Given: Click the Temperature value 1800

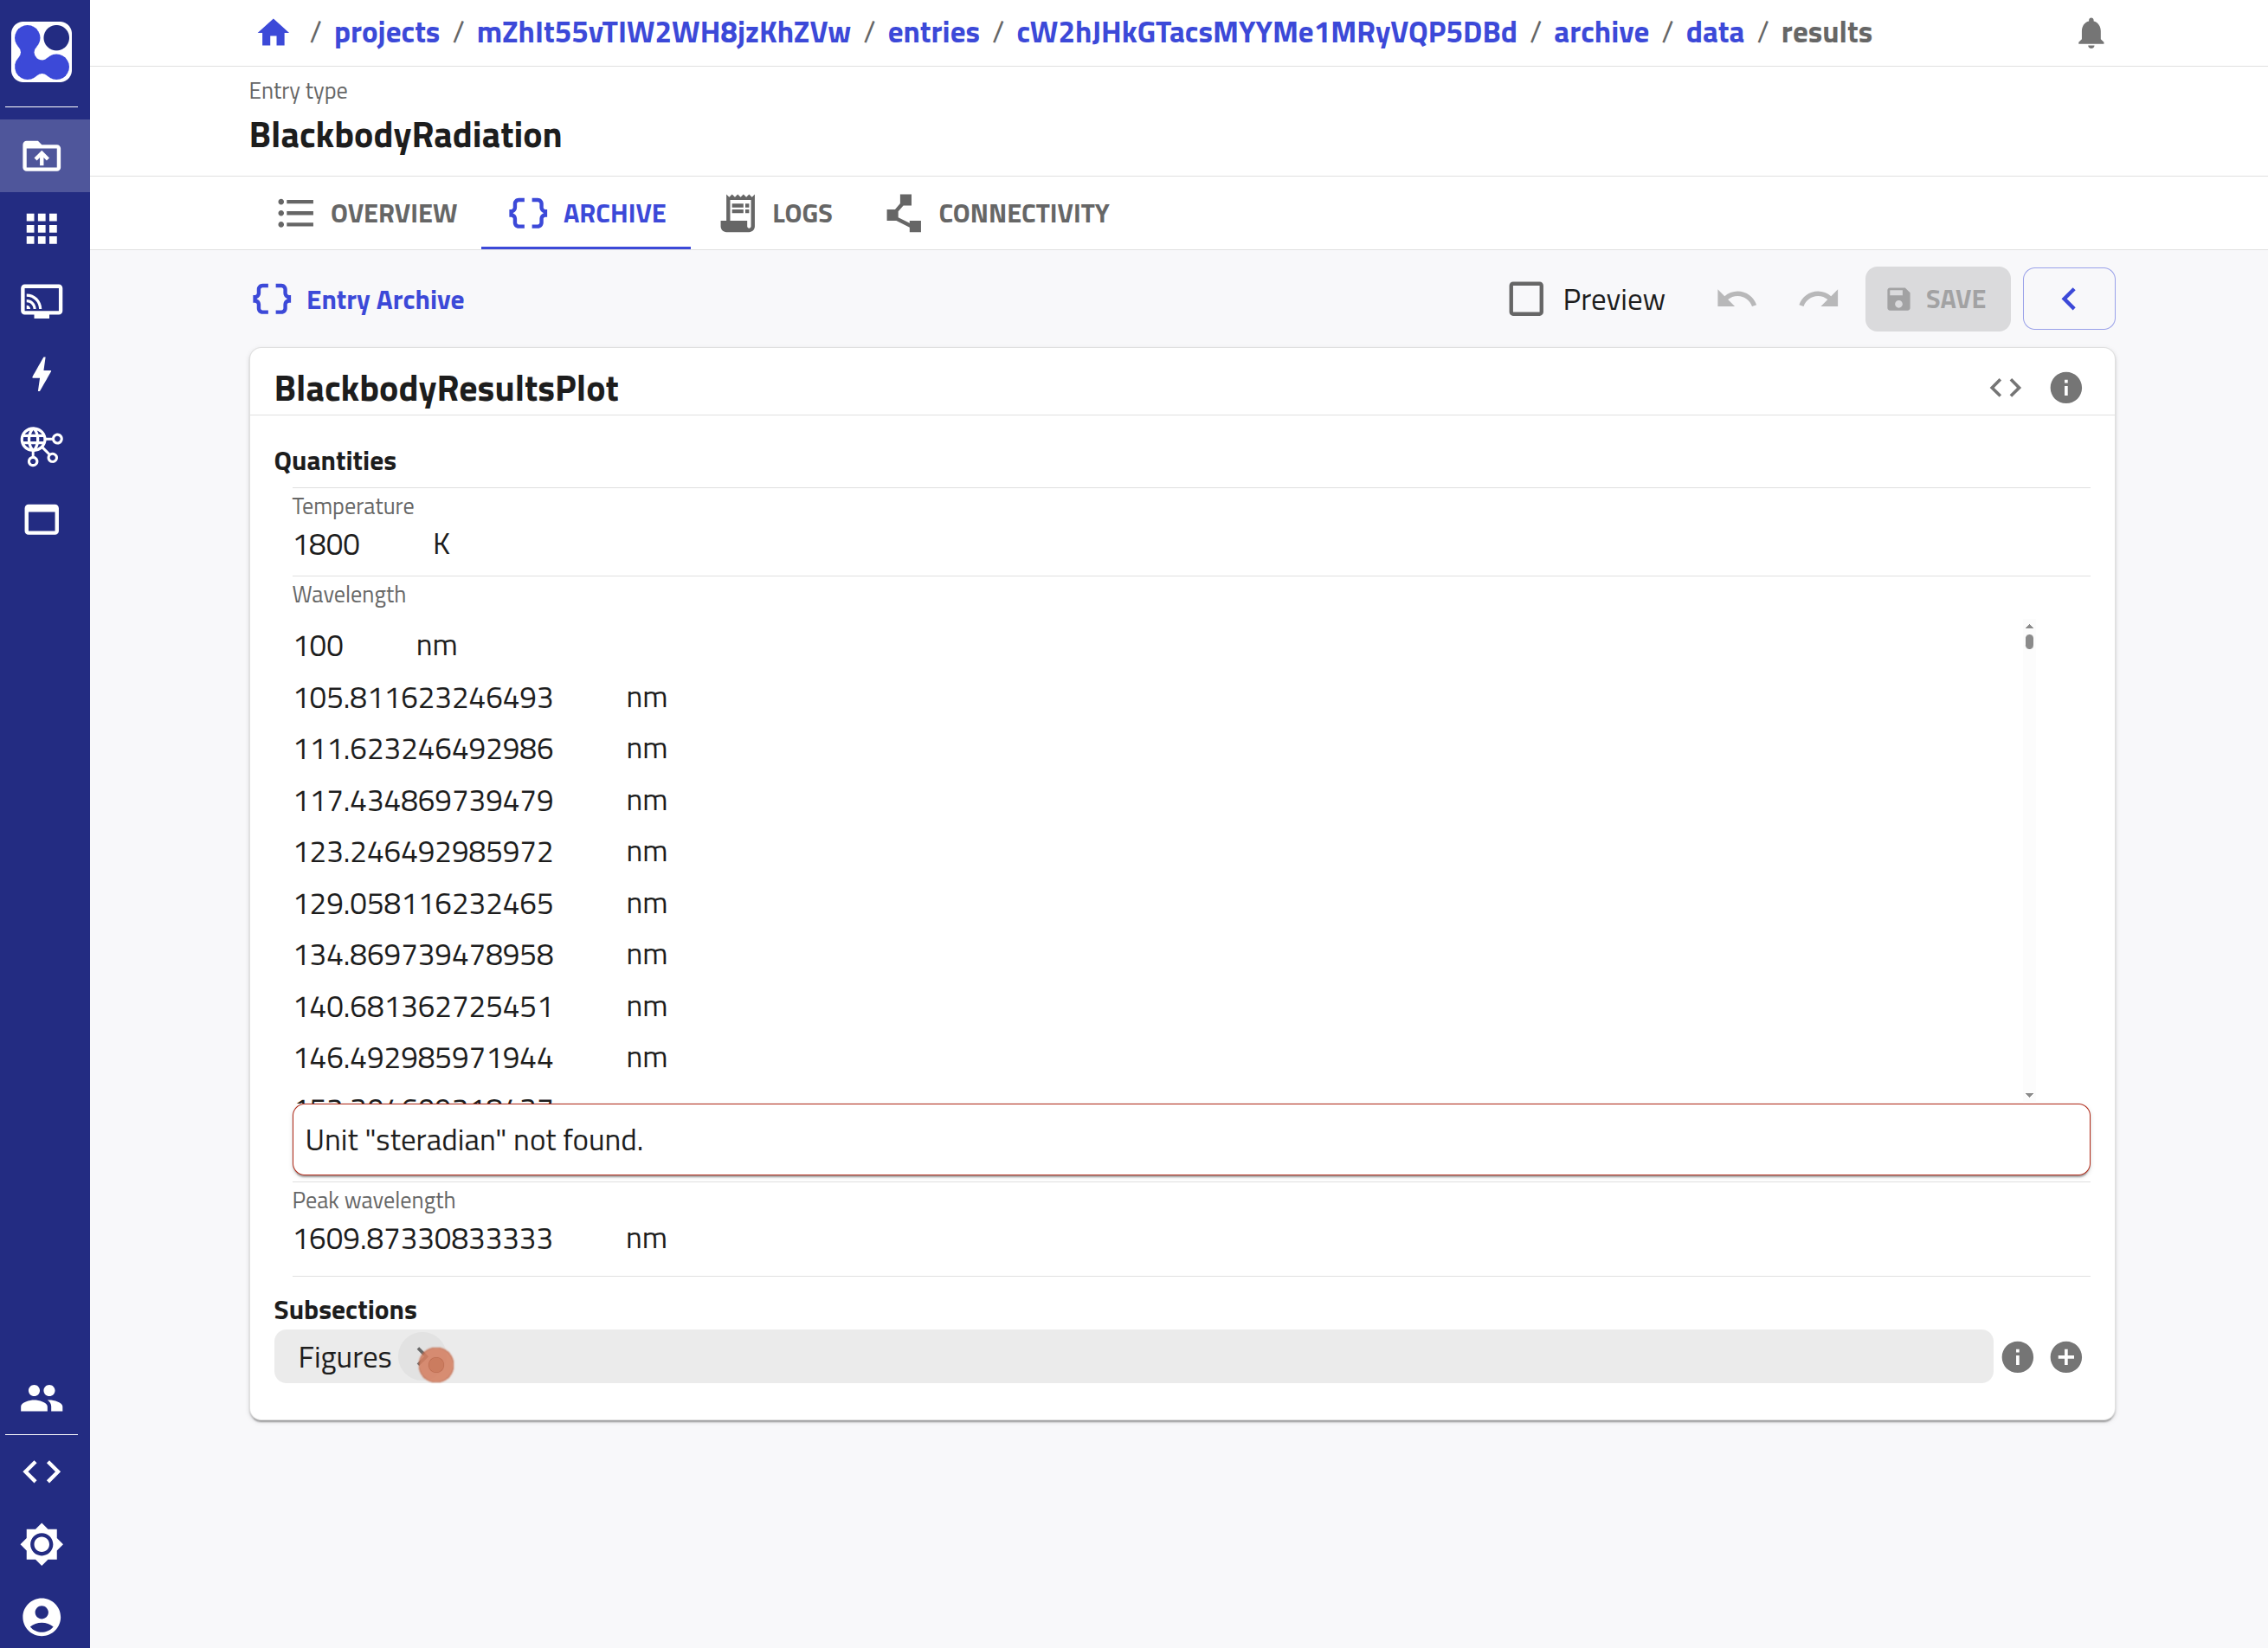Looking at the screenshot, I should (x=327, y=545).
